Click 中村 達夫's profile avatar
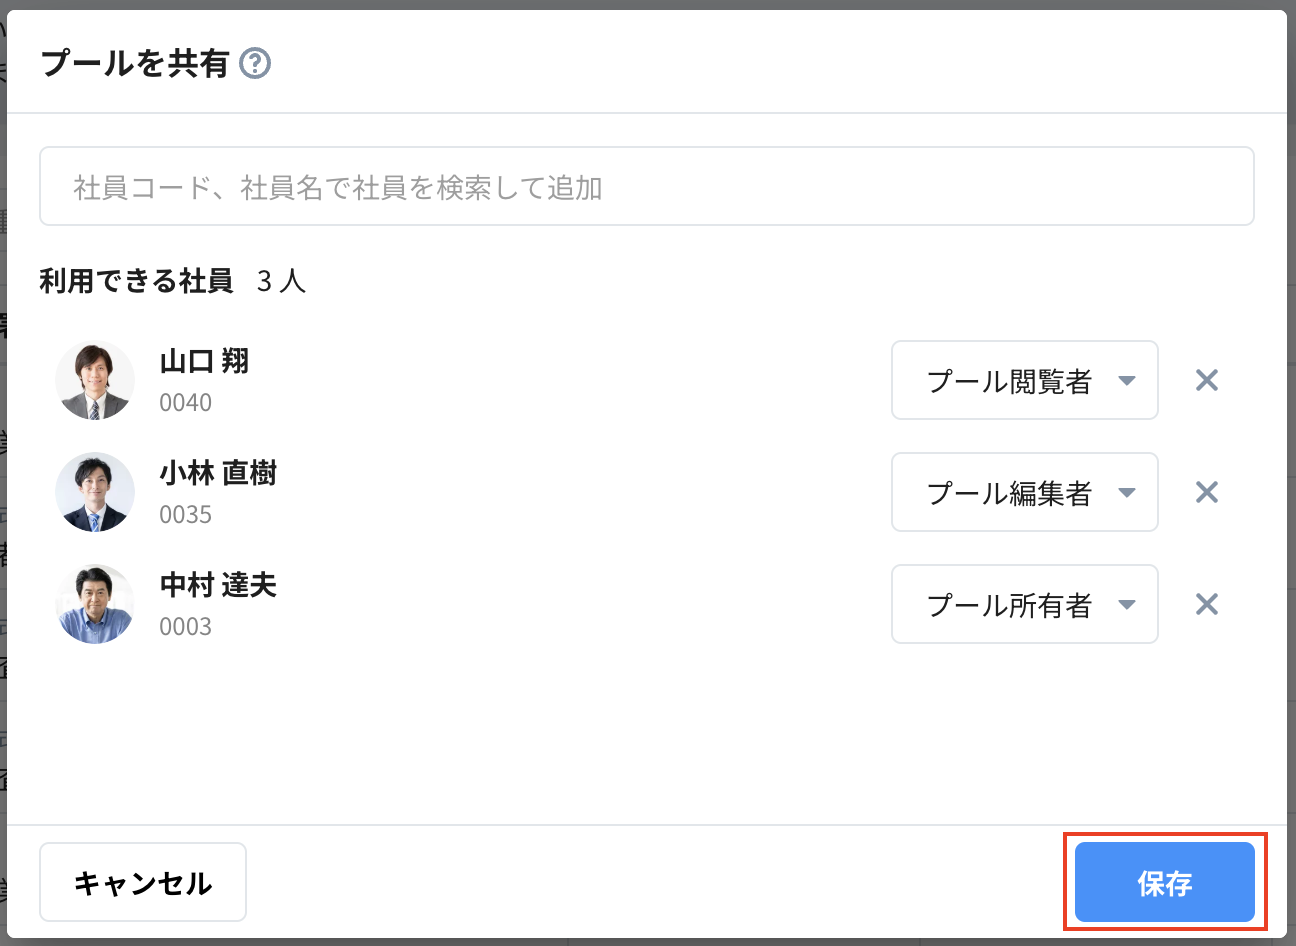Viewport: 1296px width, 946px height. (x=95, y=604)
